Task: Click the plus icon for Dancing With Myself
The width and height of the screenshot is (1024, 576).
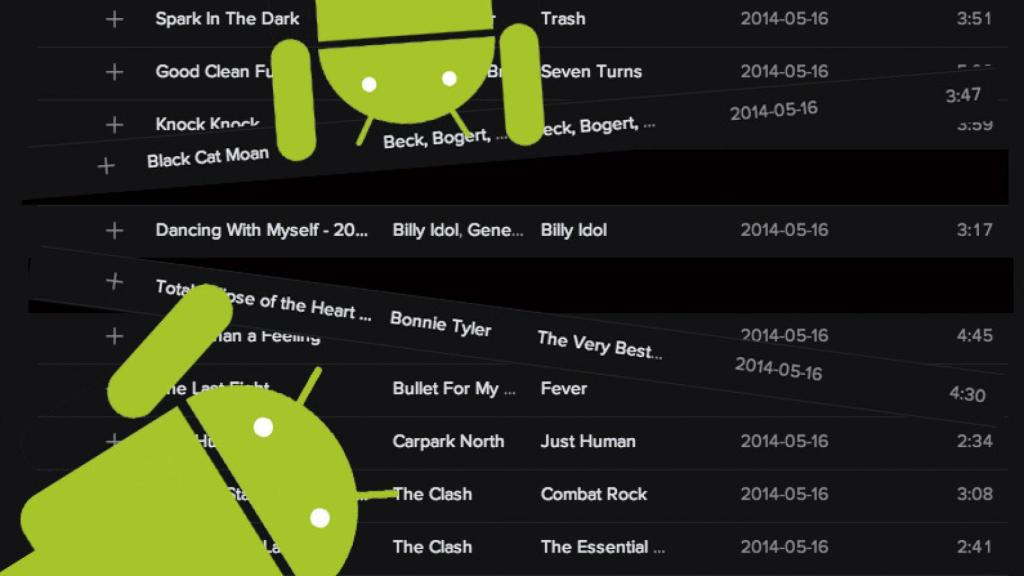Action: point(114,231)
